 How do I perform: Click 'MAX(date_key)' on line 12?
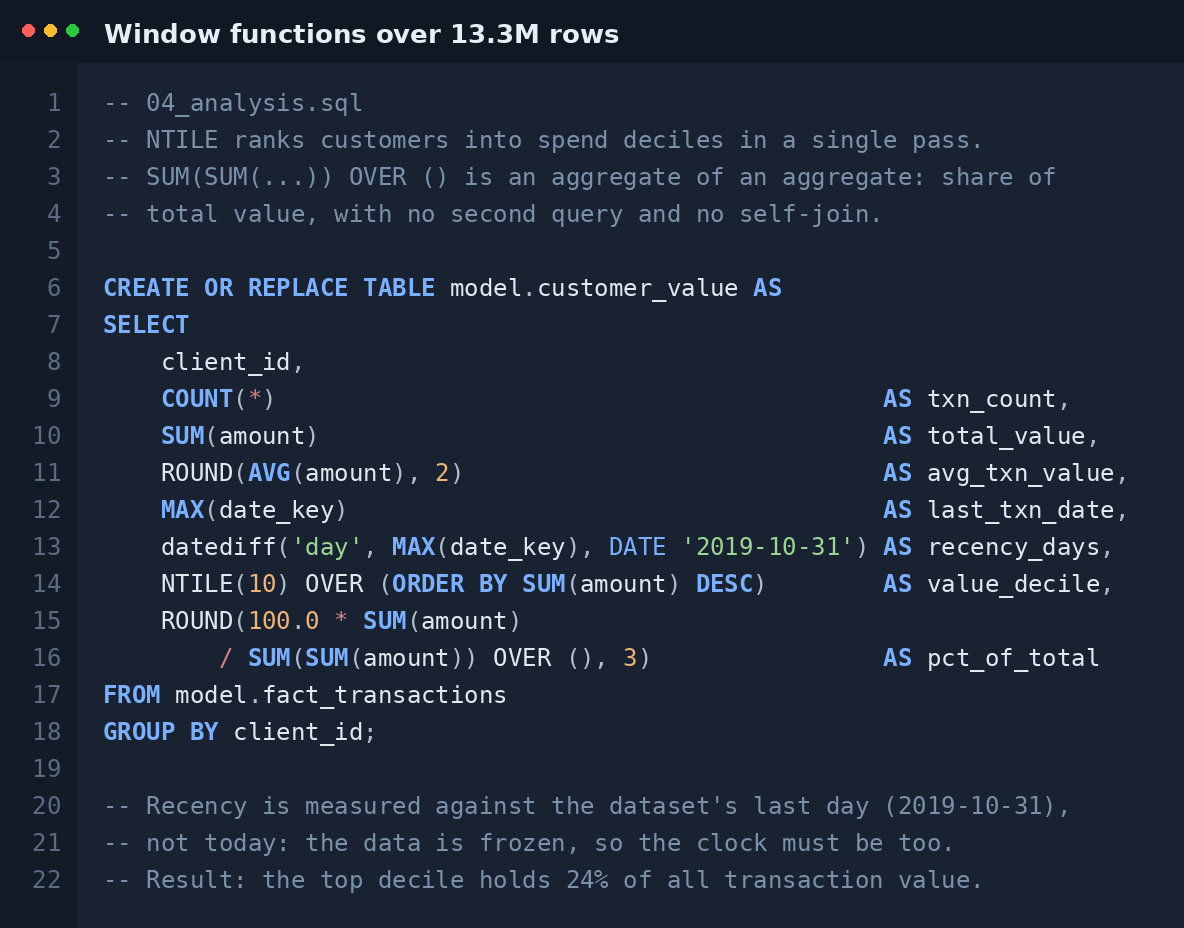[x=254, y=510]
